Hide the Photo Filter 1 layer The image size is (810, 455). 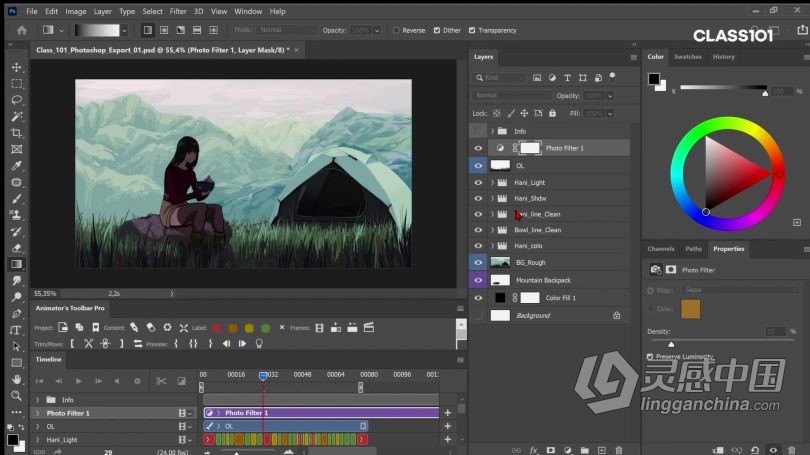click(478, 148)
